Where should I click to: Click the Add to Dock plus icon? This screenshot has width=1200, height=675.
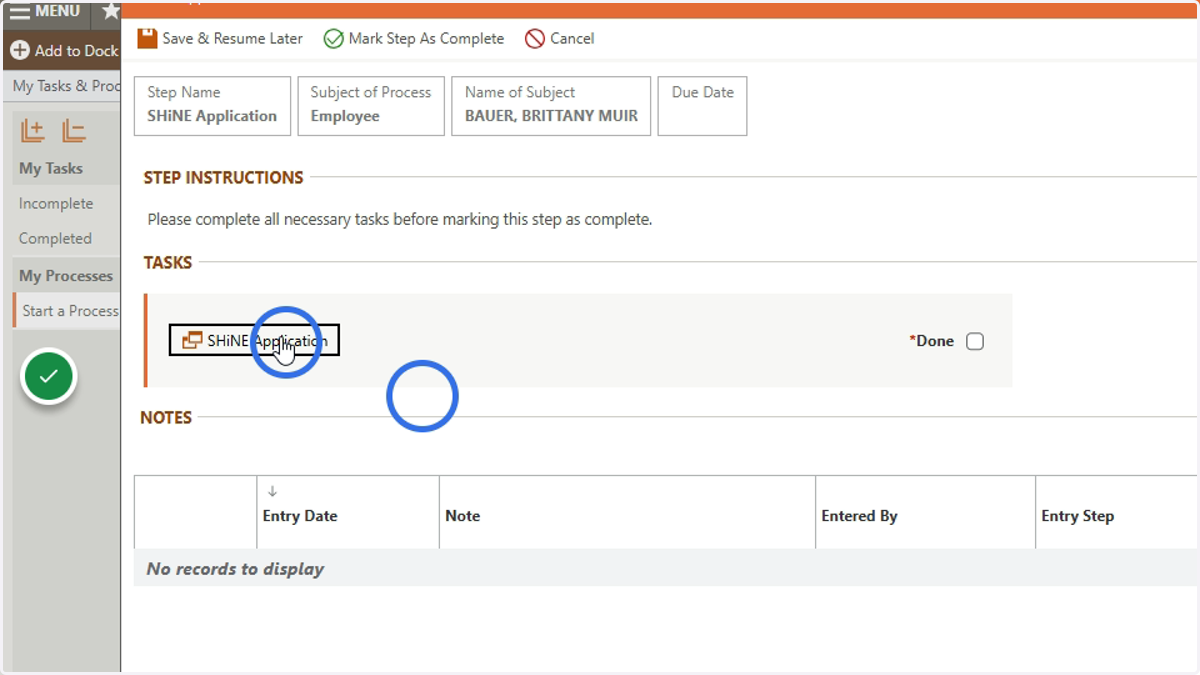tap(20, 50)
